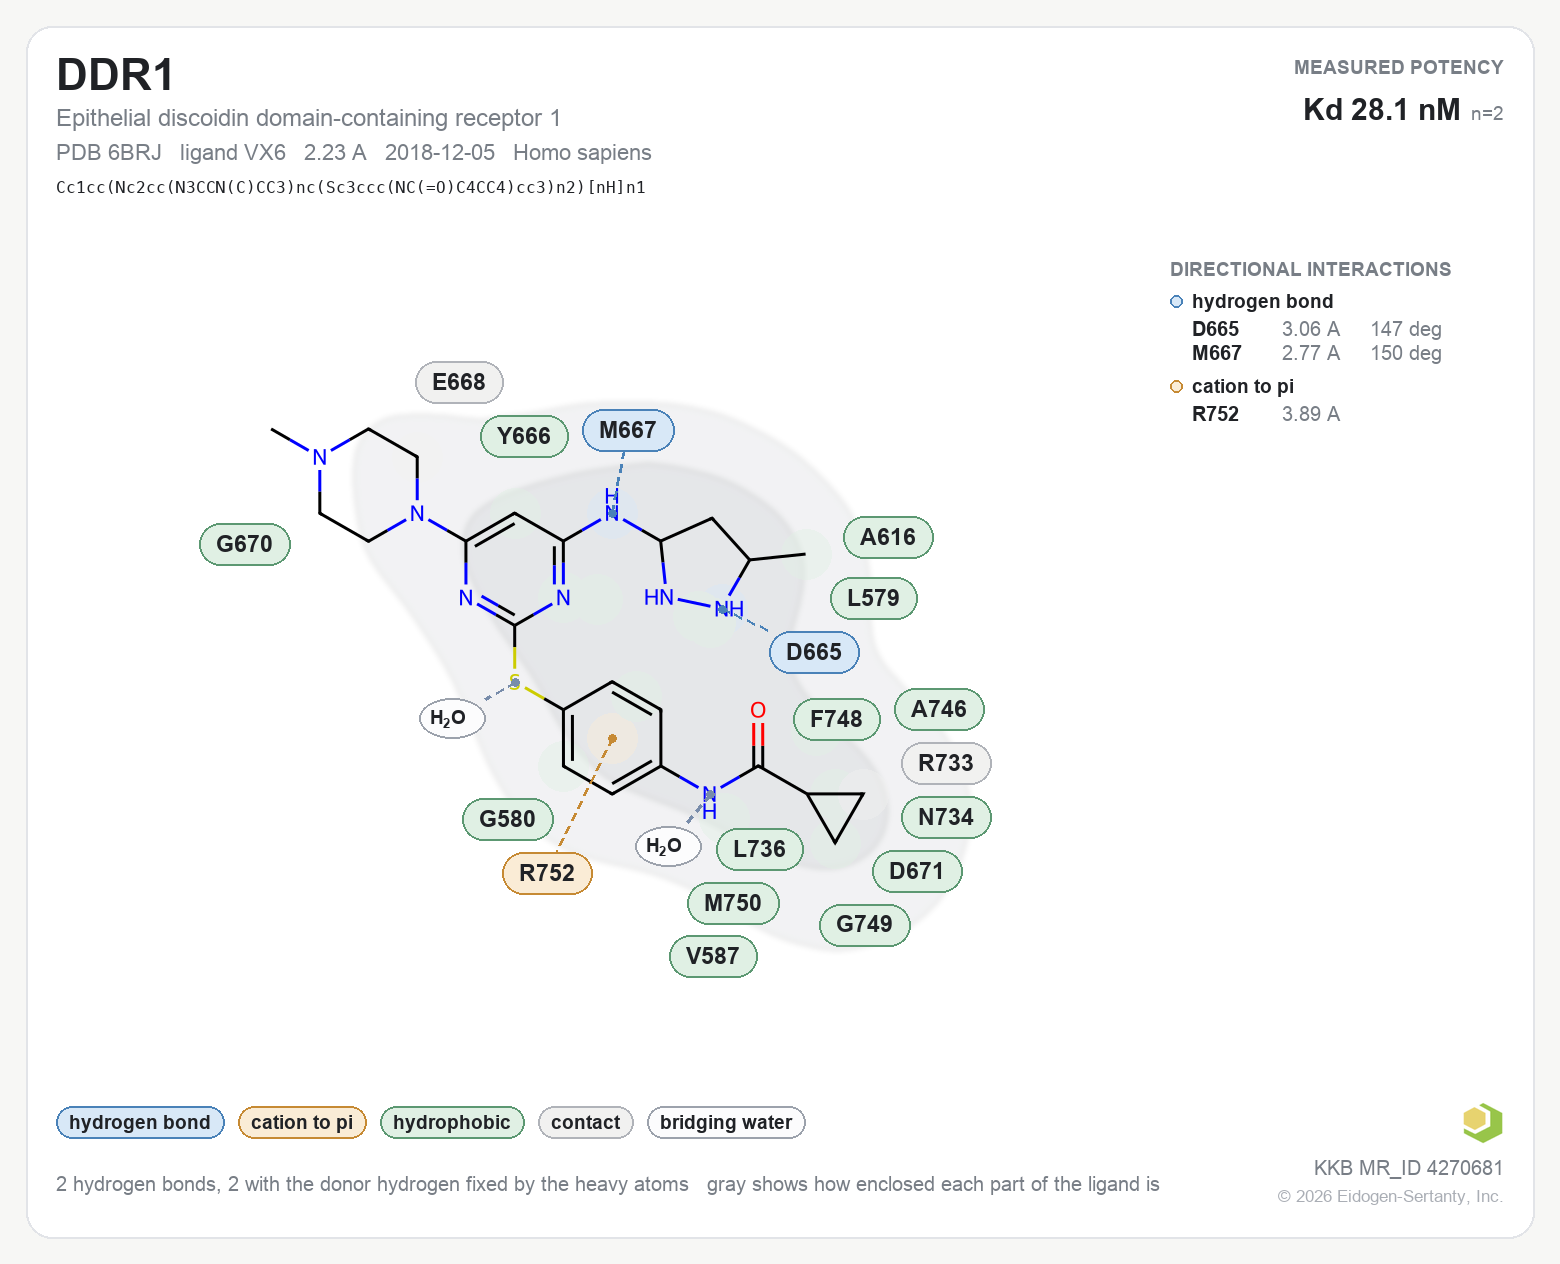
Task: Click the hydrophobic legend pill
Action: click(x=452, y=1123)
